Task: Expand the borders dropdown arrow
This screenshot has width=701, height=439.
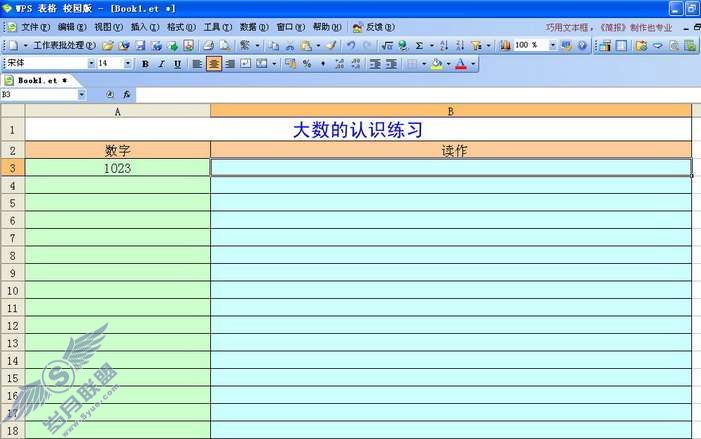Action: tap(423, 64)
